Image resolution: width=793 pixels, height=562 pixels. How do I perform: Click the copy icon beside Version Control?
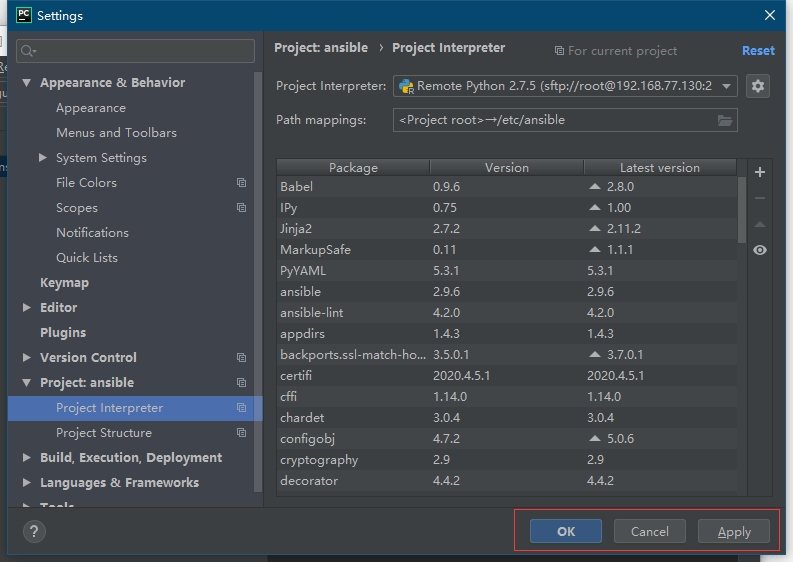241,358
